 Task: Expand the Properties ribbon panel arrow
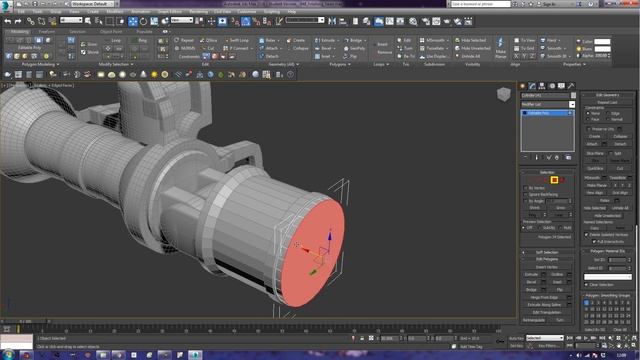[x=585, y=64]
